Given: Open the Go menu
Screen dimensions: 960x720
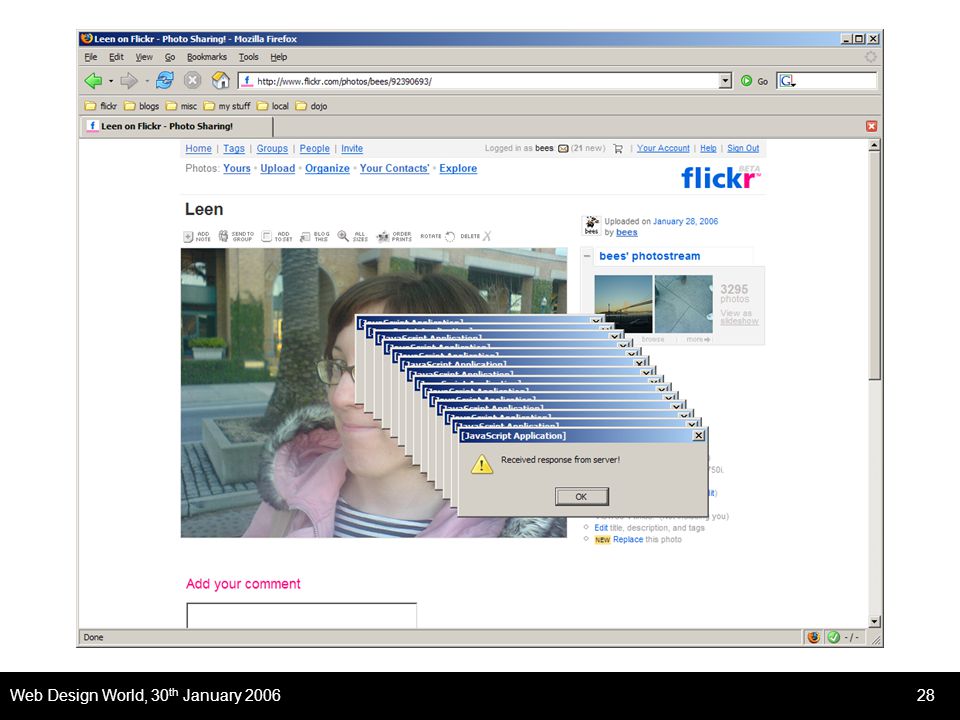Looking at the screenshot, I should click(x=170, y=57).
